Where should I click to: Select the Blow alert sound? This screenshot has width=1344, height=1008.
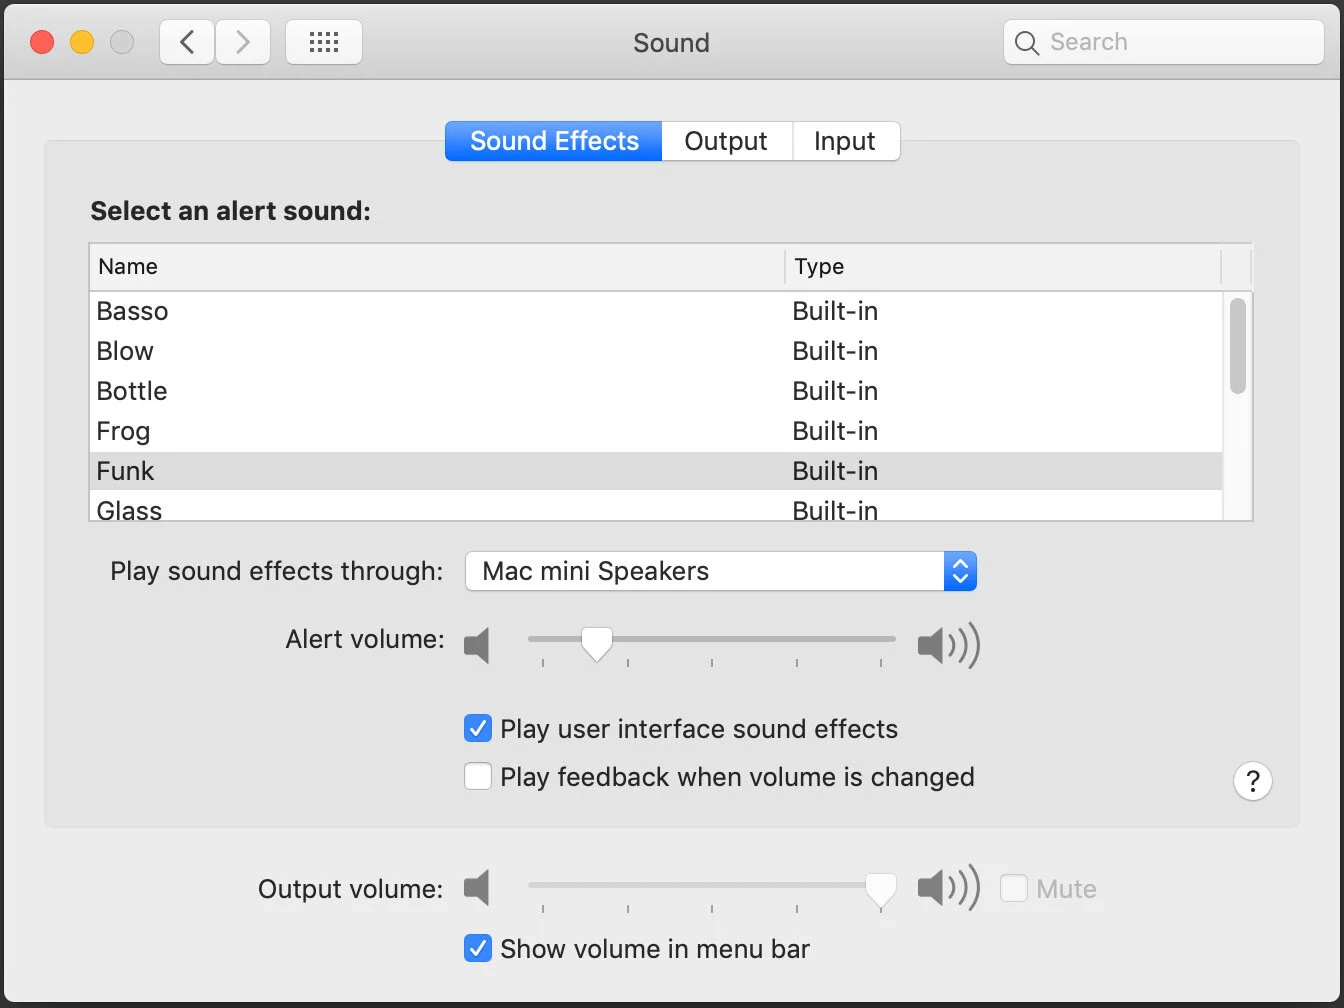(x=656, y=351)
